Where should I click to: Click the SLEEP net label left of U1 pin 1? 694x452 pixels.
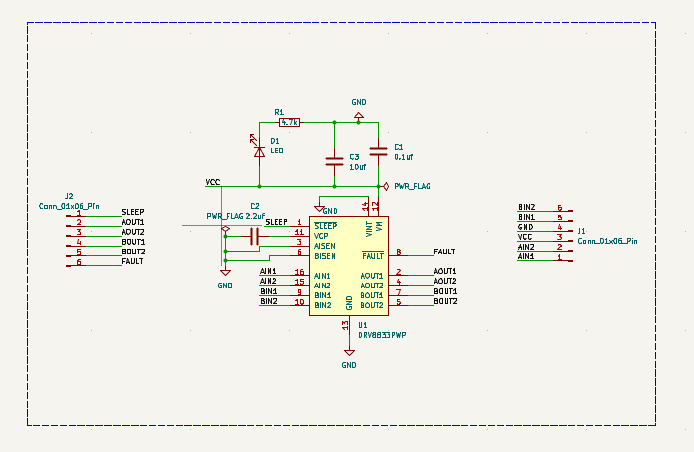[276, 222]
